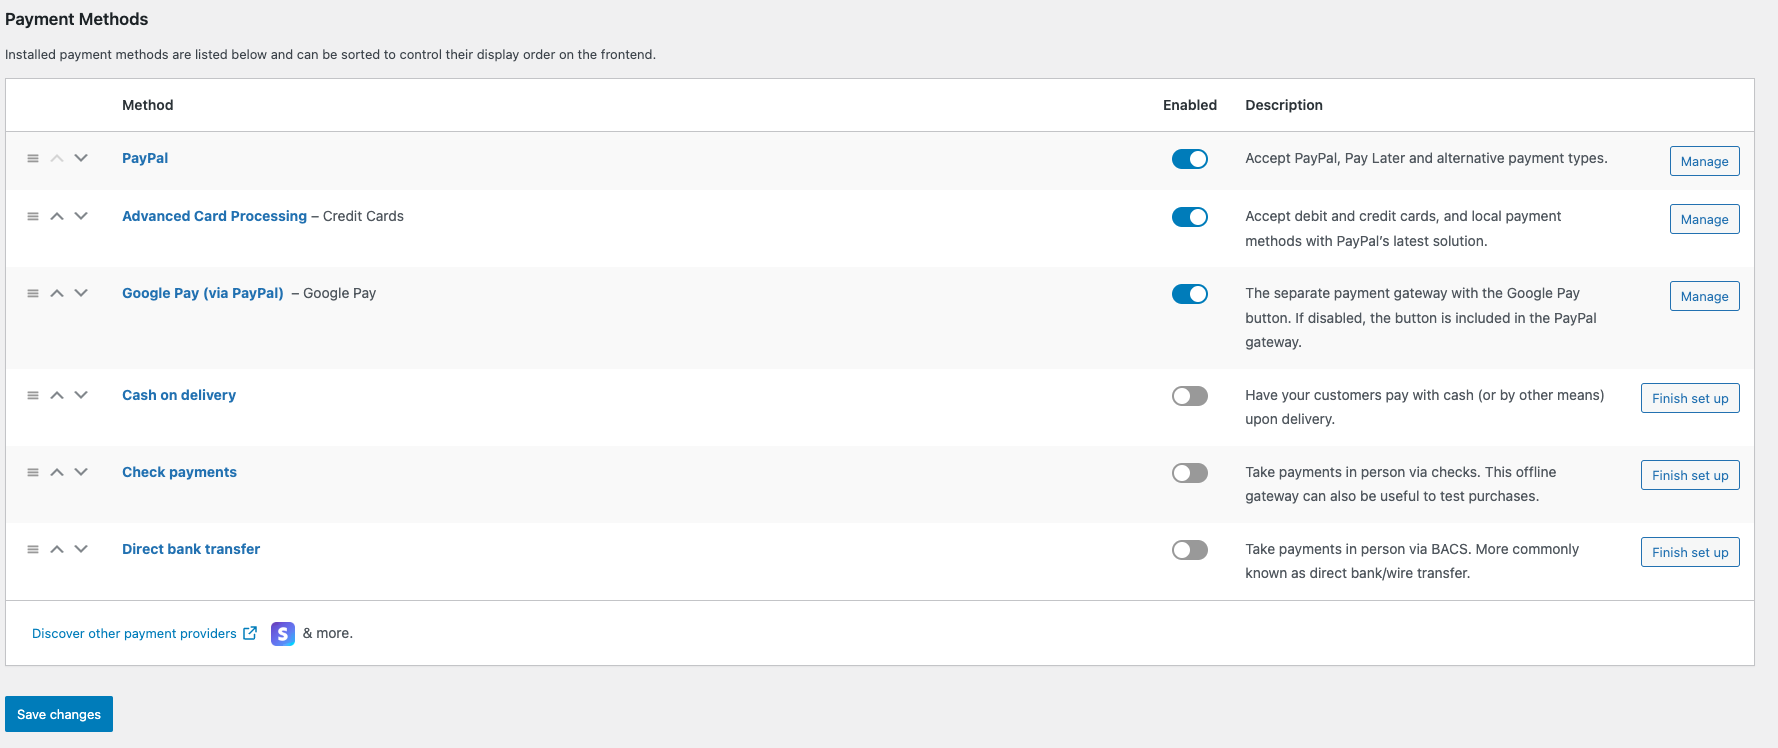Image resolution: width=1778 pixels, height=748 pixels.
Task: Move Check payments down
Action: click(81, 472)
